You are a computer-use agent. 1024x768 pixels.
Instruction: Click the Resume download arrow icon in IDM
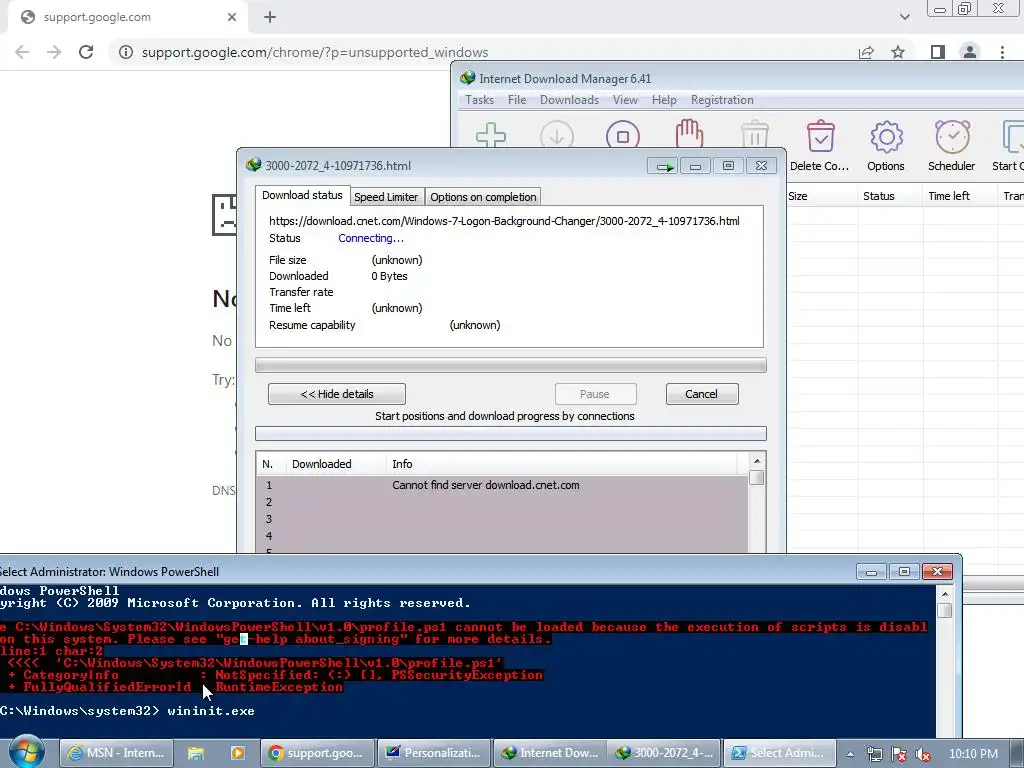[556, 135]
